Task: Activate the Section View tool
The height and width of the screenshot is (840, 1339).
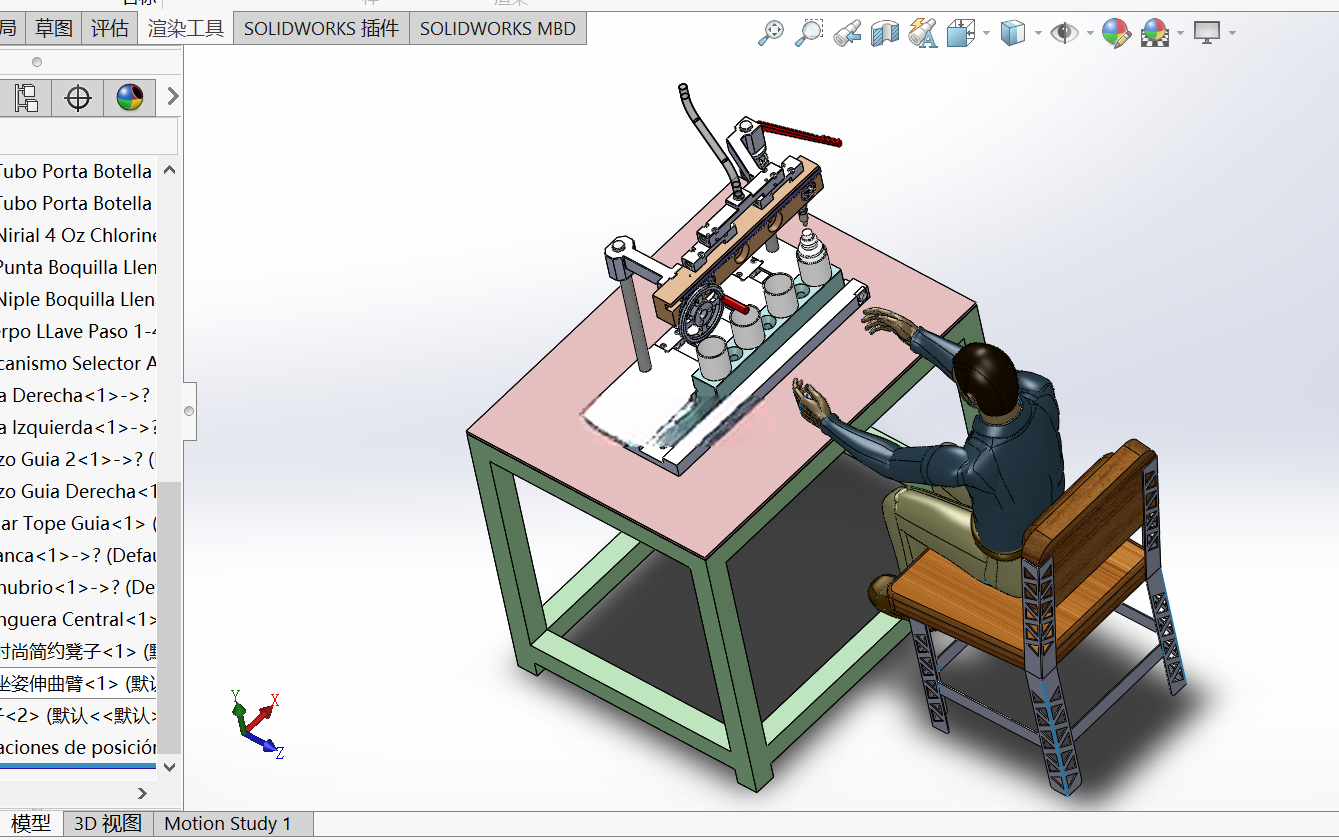Action: point(885,33)
